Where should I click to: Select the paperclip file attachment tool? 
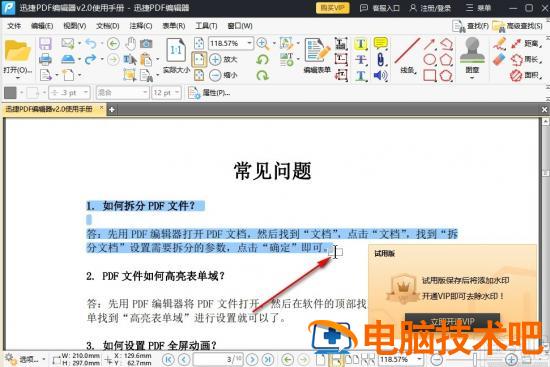pyautogui.click(x=381, y=59)
